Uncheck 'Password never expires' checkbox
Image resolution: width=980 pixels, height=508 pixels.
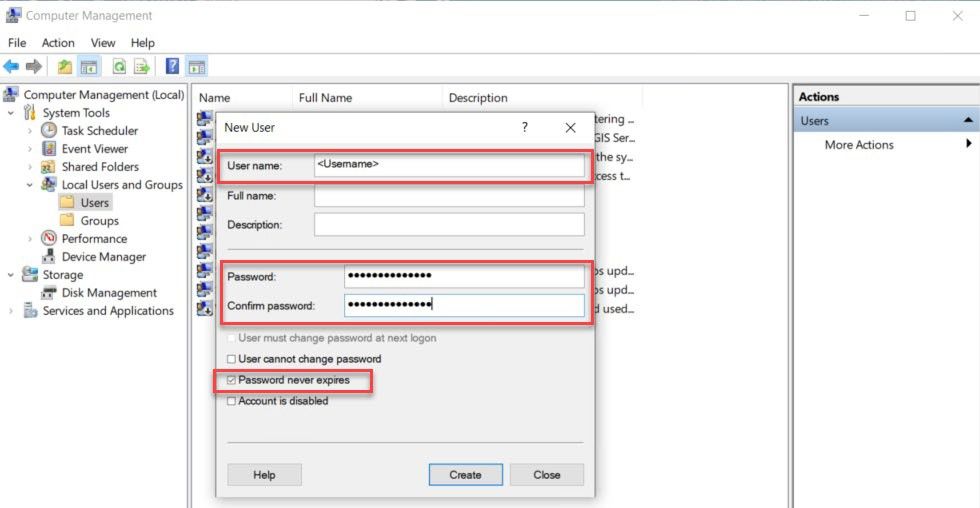231,380
